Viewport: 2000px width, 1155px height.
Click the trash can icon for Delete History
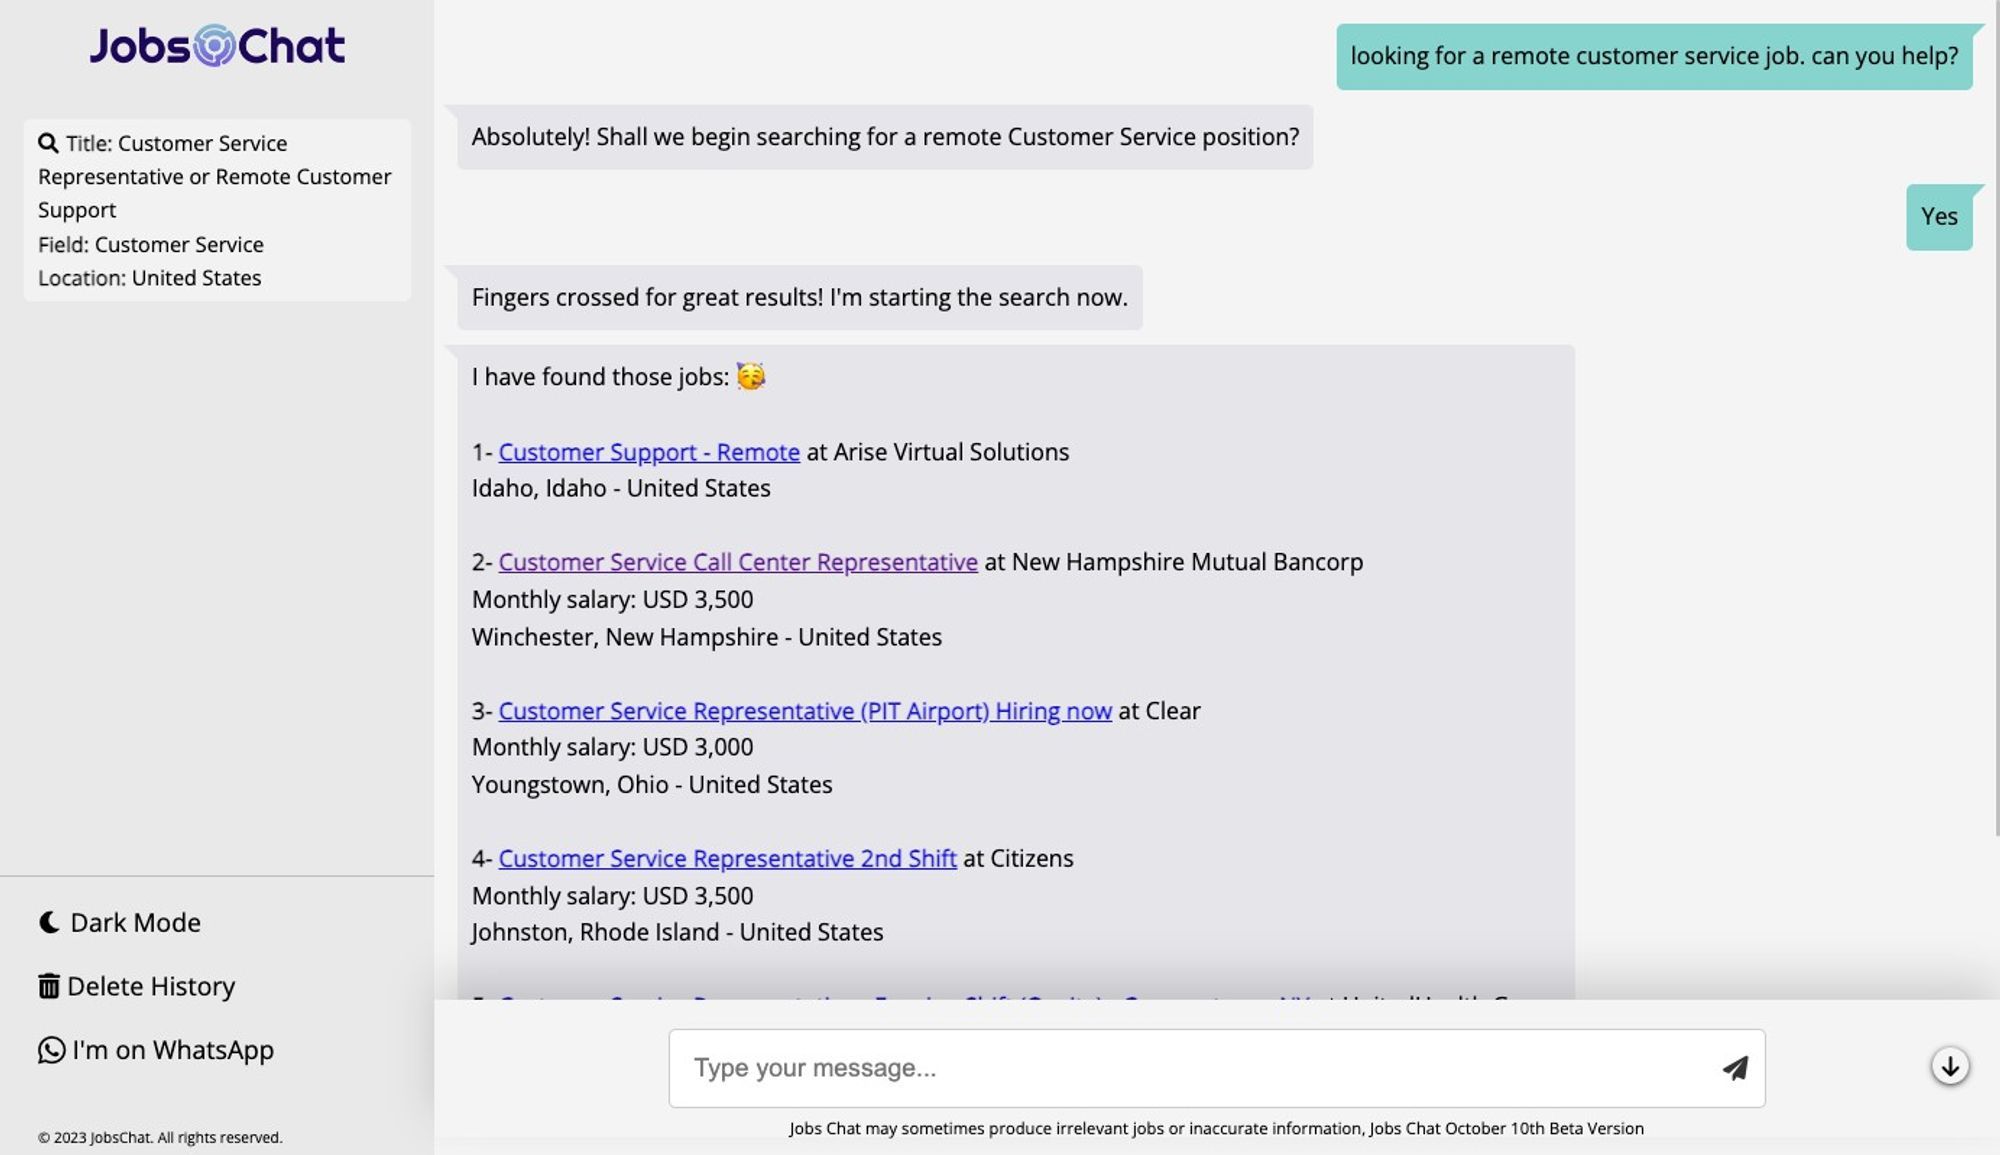point(49,986)
